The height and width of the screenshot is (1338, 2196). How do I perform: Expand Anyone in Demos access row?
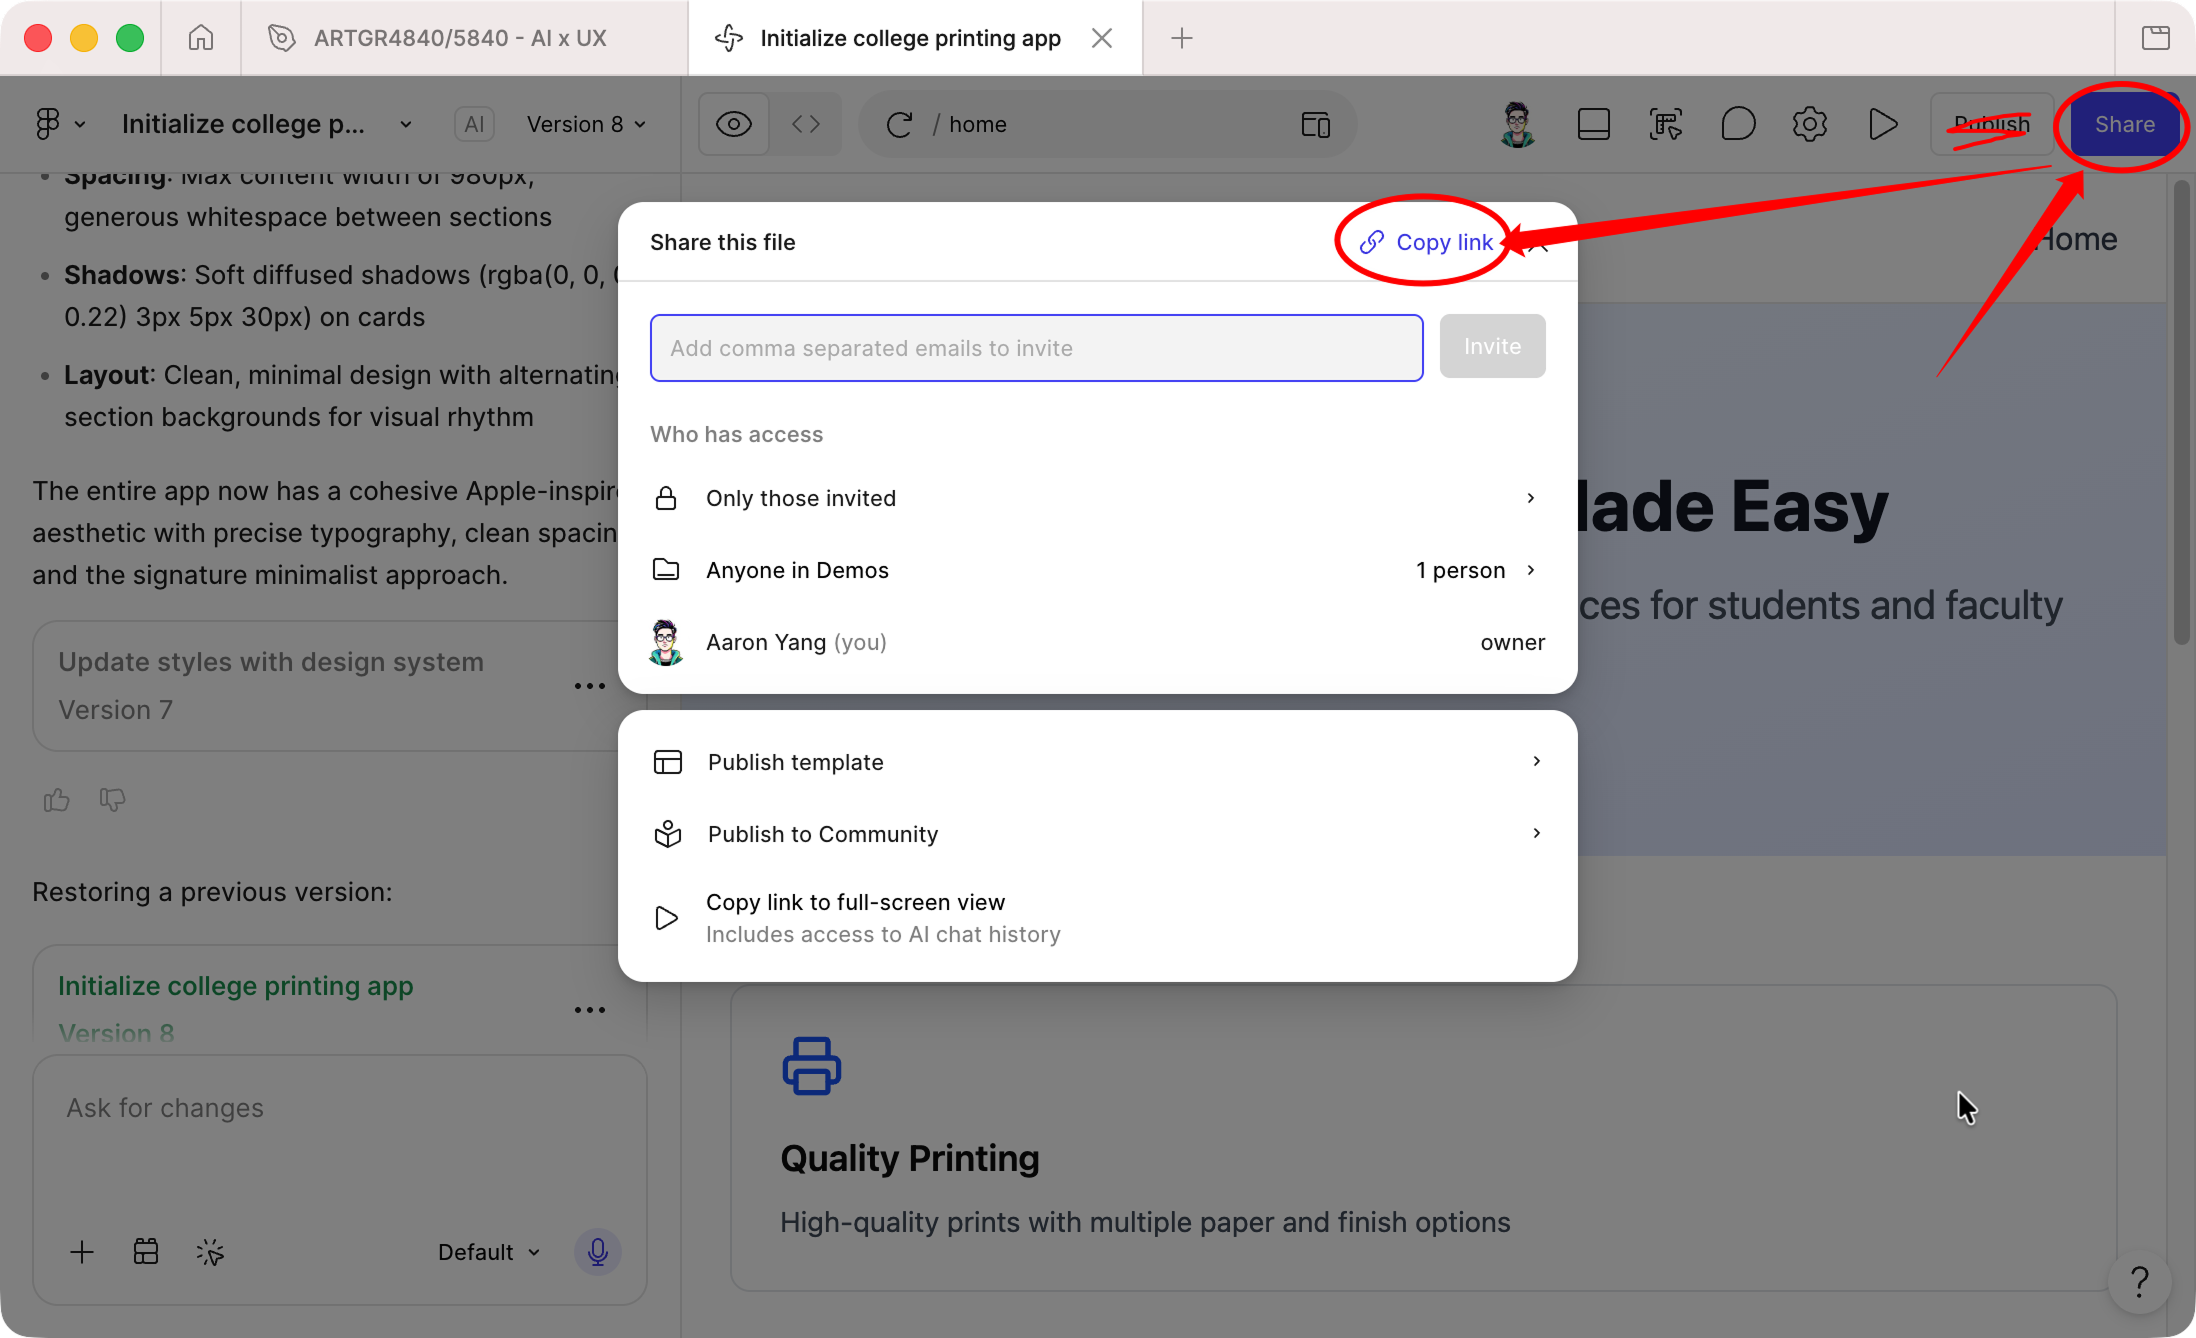(1098, 570)
